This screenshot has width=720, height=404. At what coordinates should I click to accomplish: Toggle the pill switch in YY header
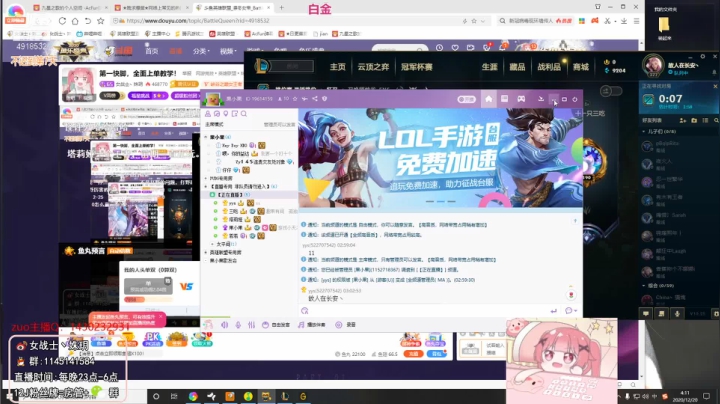coord(466,99)
